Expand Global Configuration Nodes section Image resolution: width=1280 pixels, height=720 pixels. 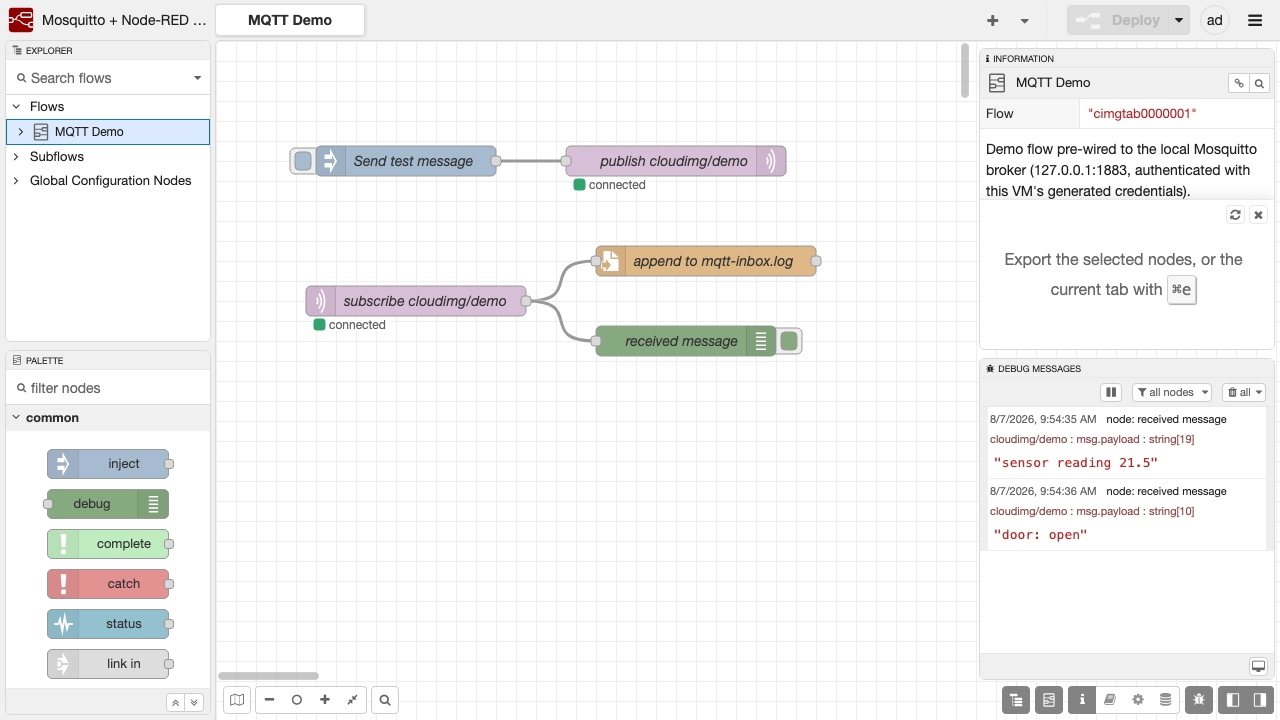(16, 181)
